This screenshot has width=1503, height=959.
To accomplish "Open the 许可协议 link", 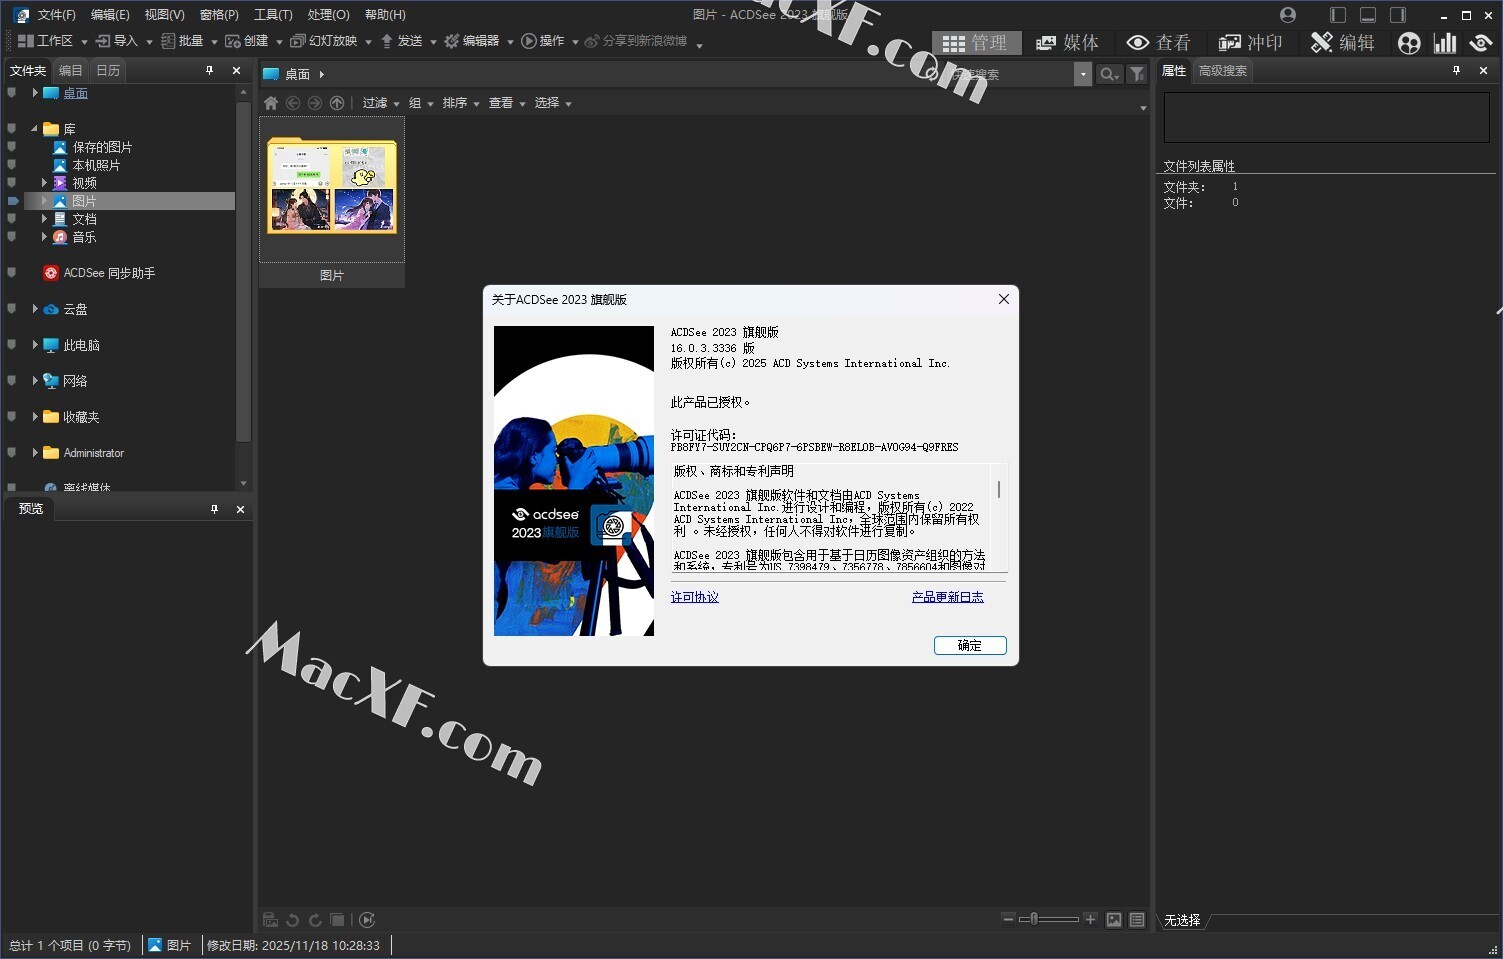I will pyautogui.click(x=694, y=597).
